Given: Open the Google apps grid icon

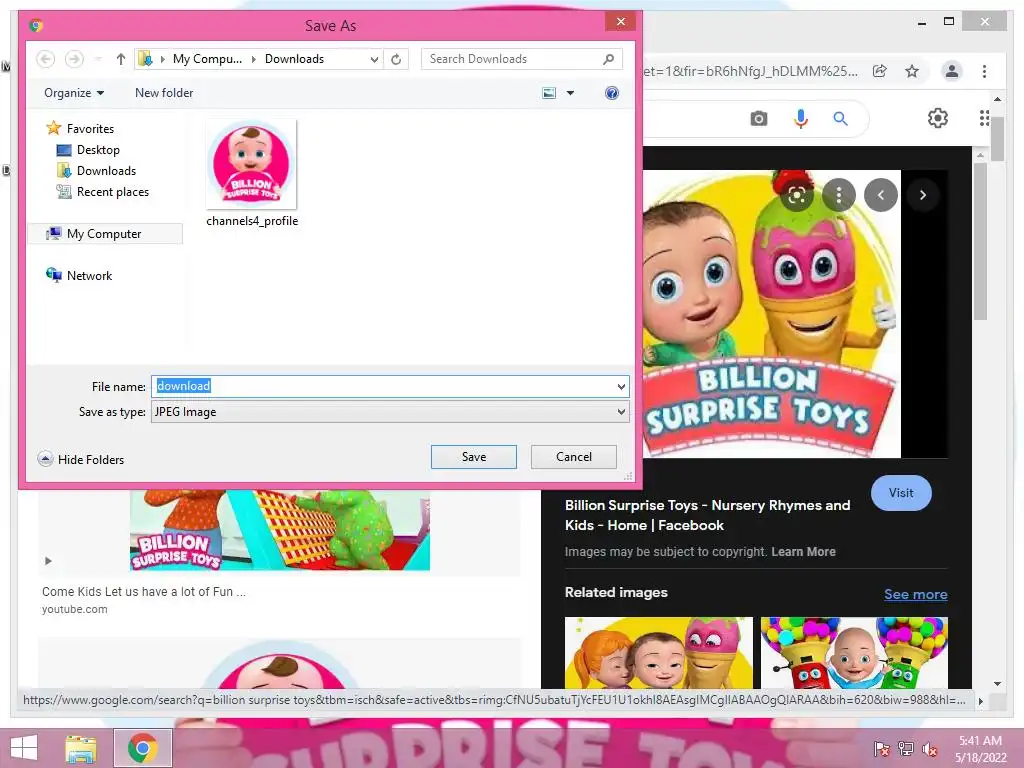Looking at the screenshot, I should click(984, 118).
